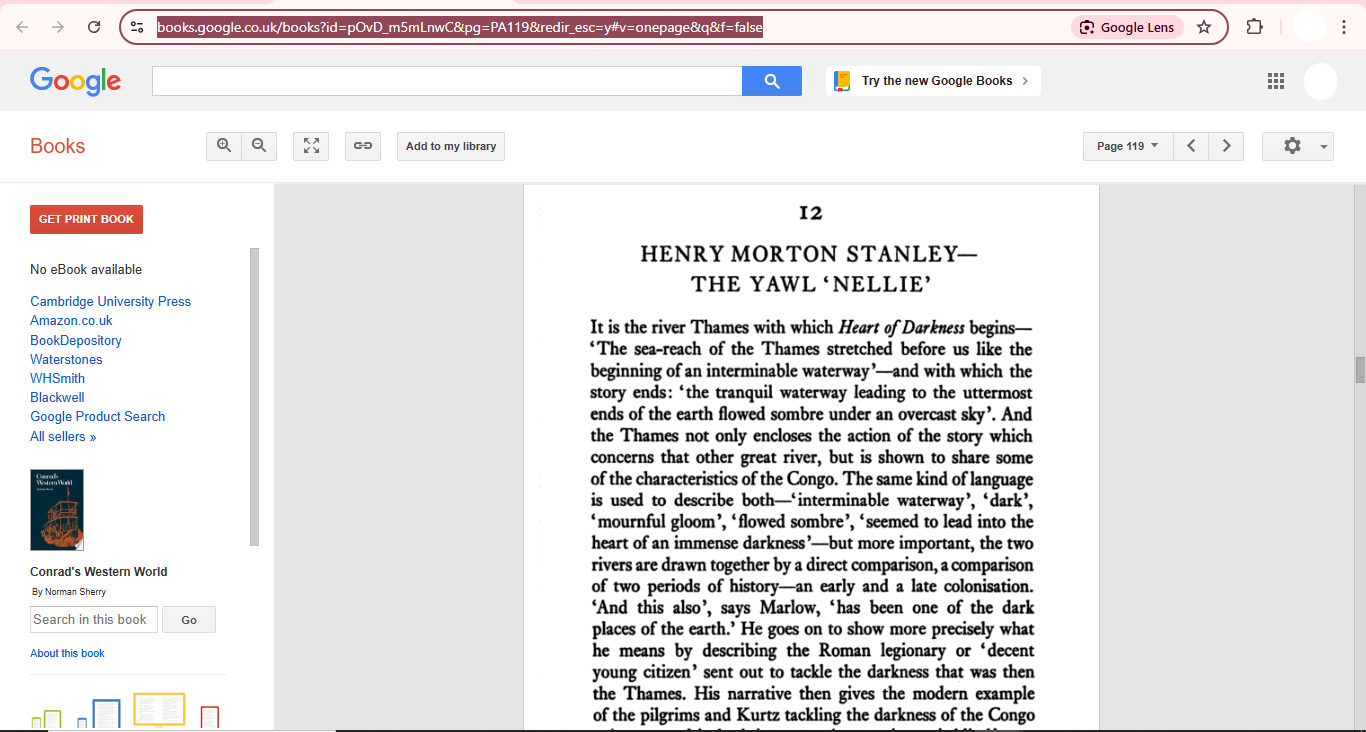Click the book viewer scrollbar thumb
This screenshot has height=732, width=1366.
pos(1360,369)
